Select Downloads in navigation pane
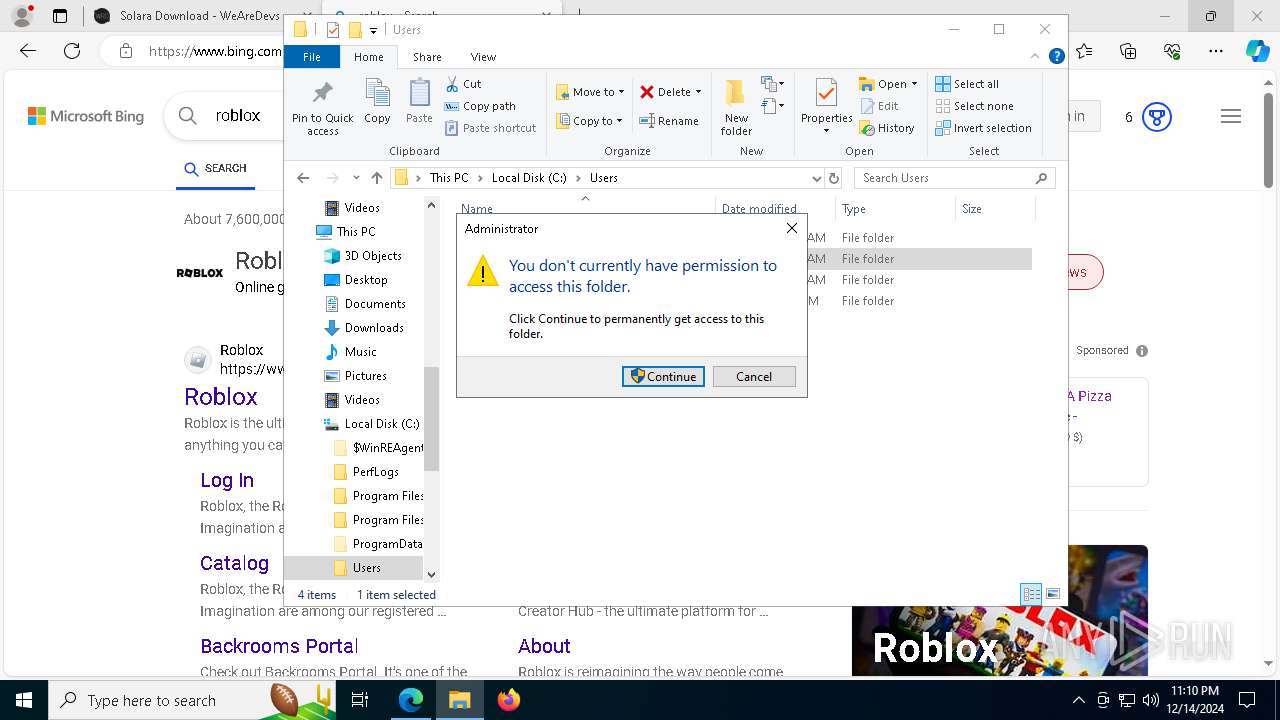The height and width of the screenshot is (720, 1280). click(373, 328)
